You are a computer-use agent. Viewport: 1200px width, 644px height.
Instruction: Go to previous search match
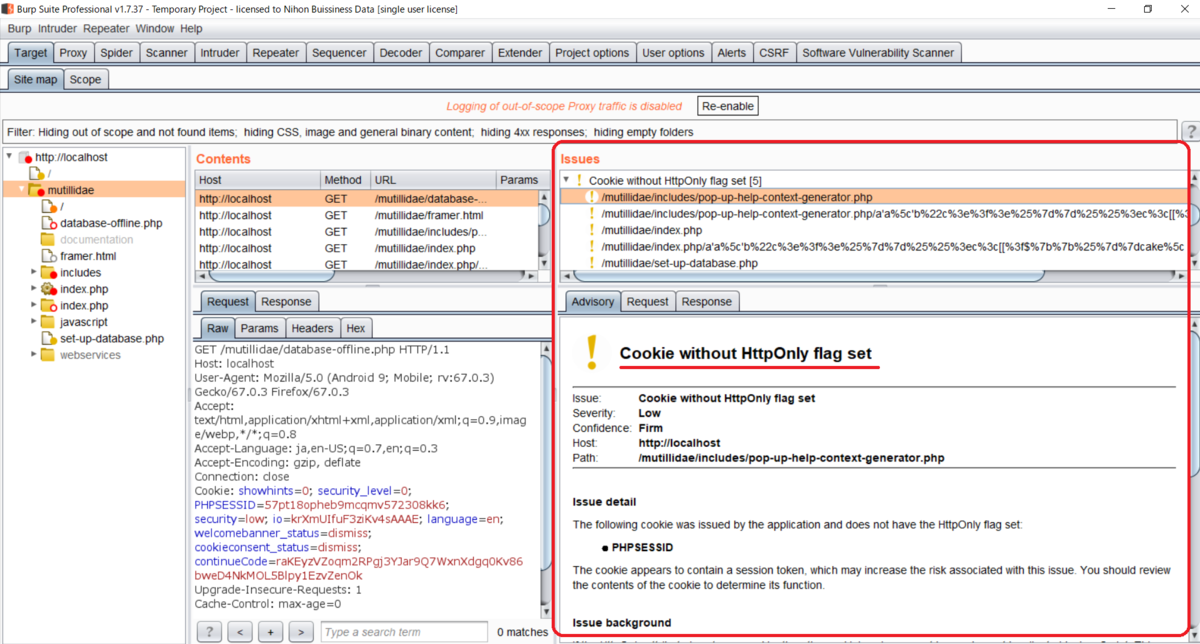(240, 632)
